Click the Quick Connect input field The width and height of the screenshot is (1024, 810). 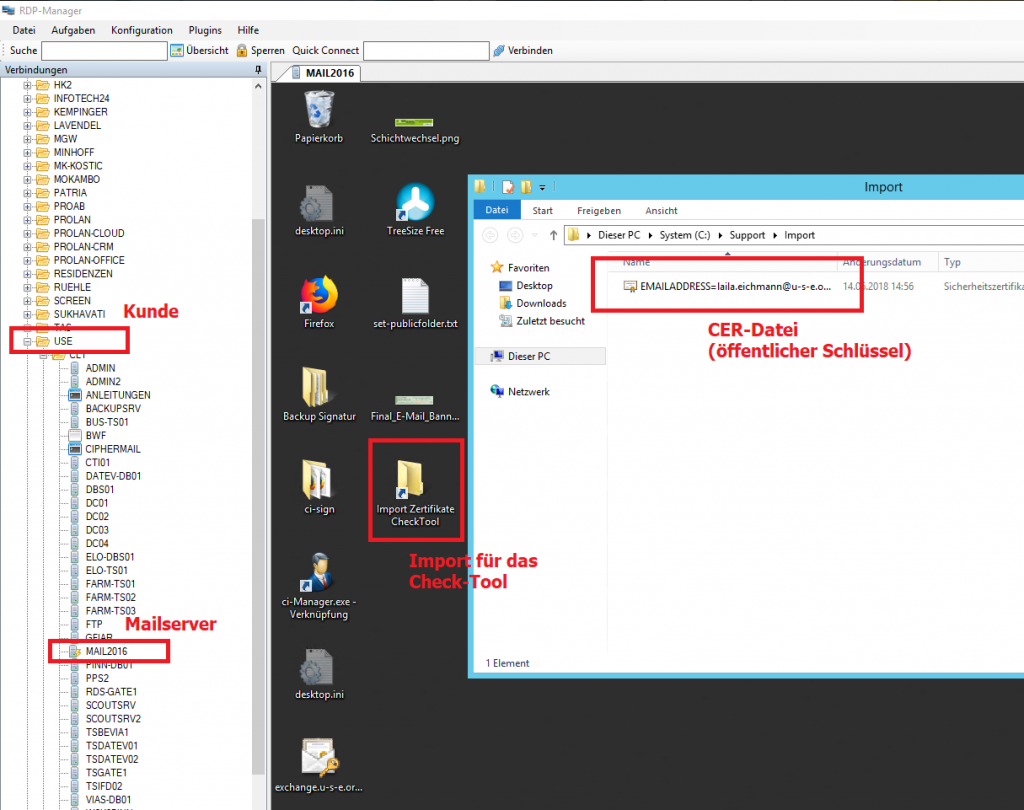click(x=425, y=50)
